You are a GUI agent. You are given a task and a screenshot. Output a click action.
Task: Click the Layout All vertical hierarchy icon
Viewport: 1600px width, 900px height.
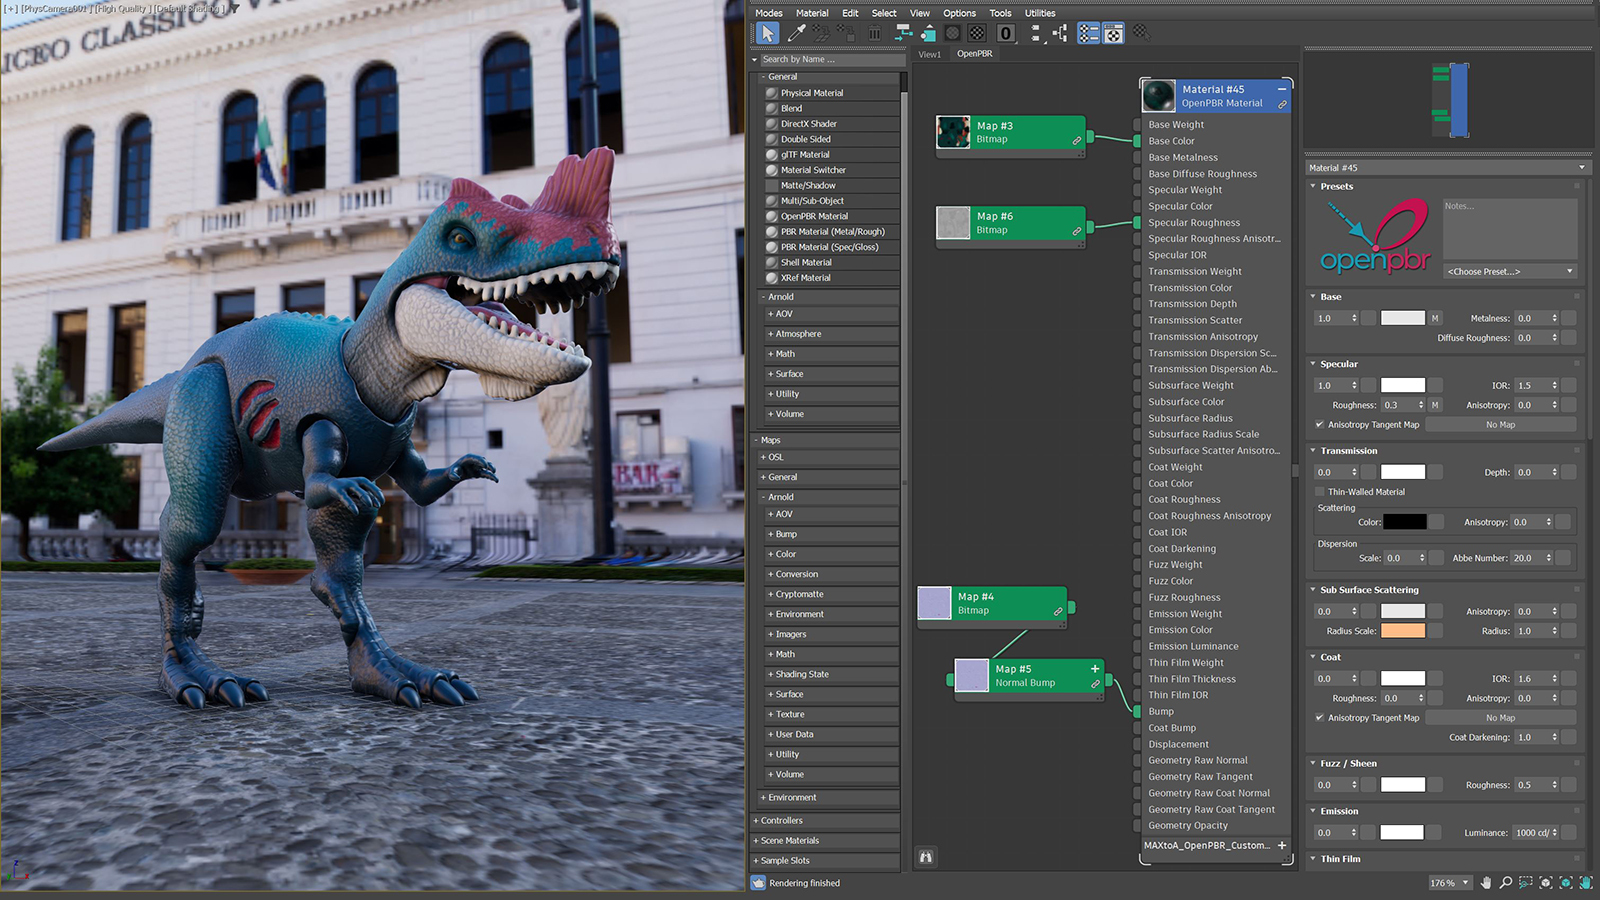pyautogui.click(x=1061, y=33)
